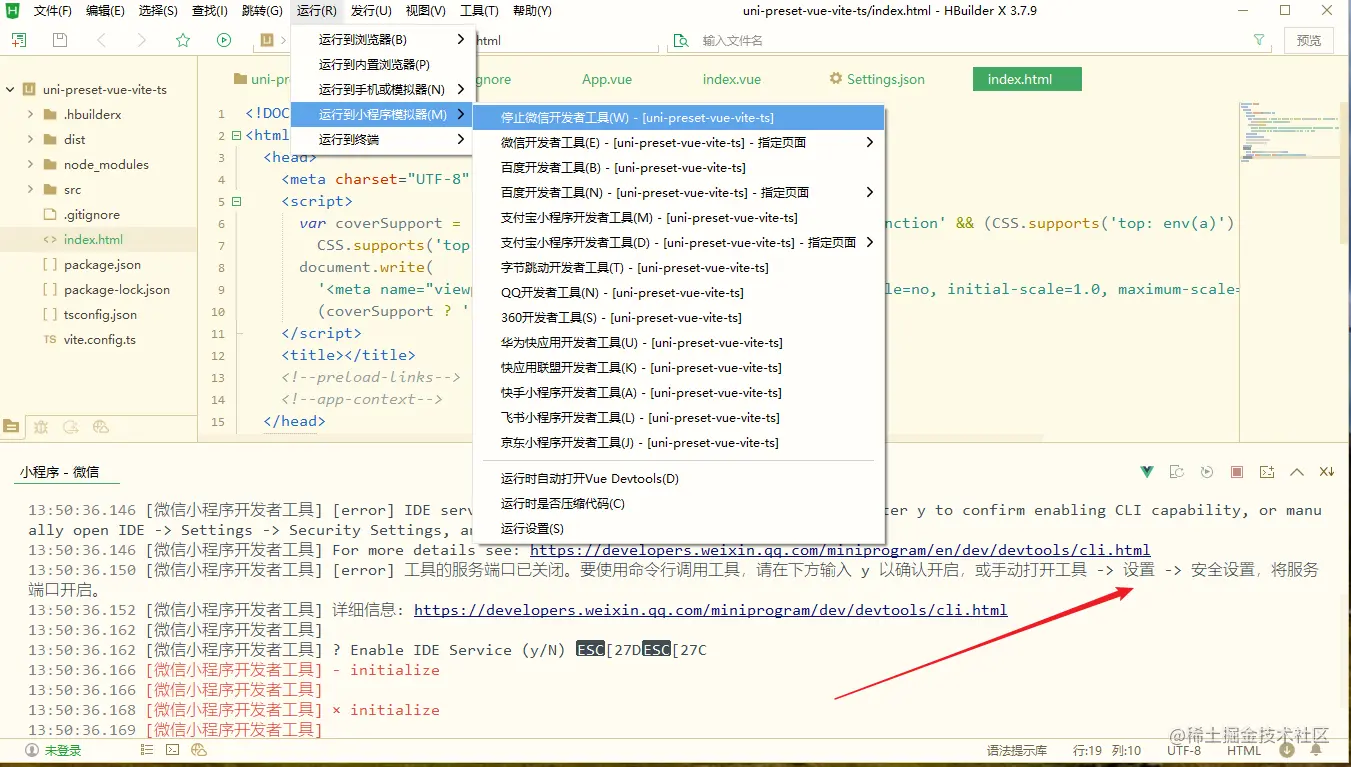Image resolution: width=1351 pixels, height=767 pixels.
Task: Switch to the index.vue tab
Action: tap(731, 80)
